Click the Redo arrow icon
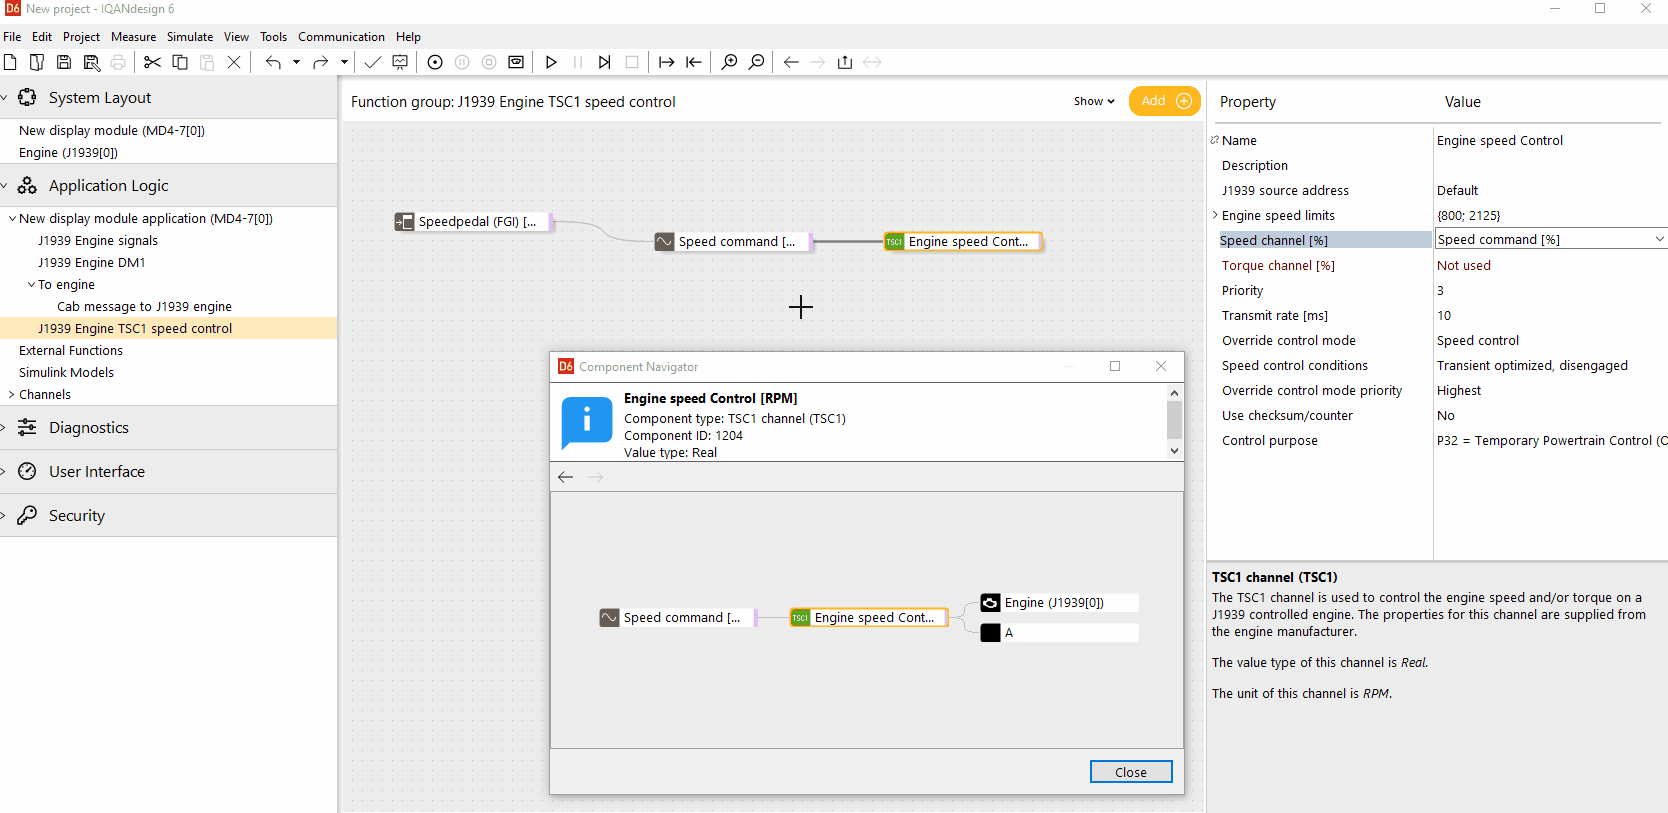Image resolution: width=1668 pixels, height=813 pixels. 320,62
